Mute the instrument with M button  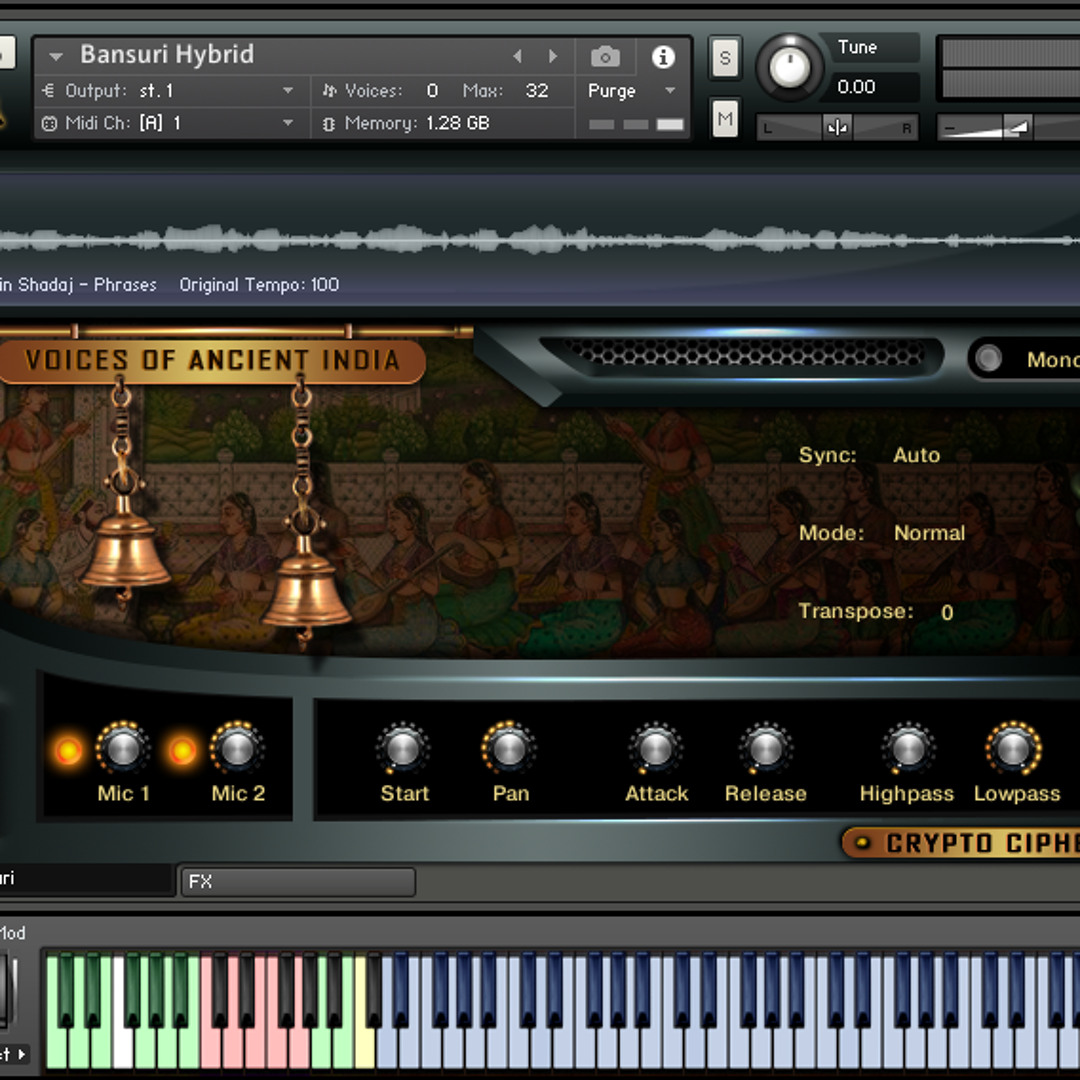(725, 120)
